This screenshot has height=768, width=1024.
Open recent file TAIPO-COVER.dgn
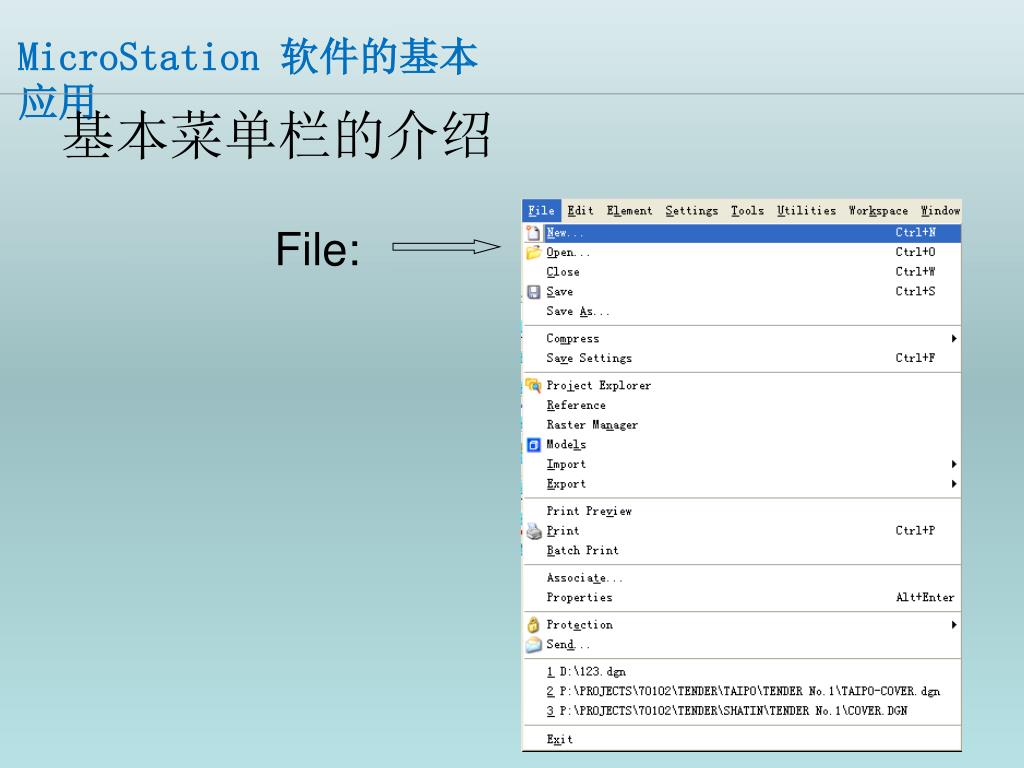(x=742, y=691)
